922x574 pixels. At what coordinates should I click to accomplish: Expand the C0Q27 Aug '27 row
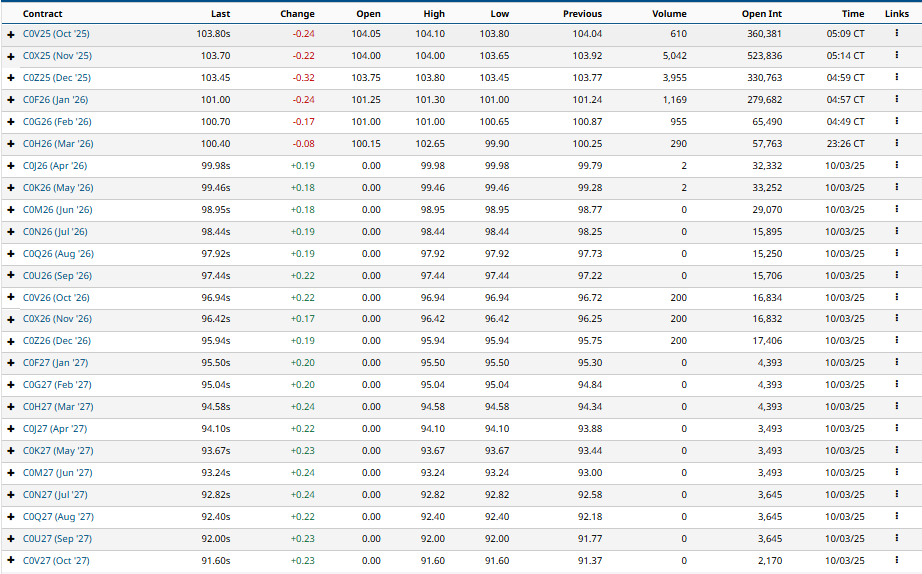[x=11, y=517]
